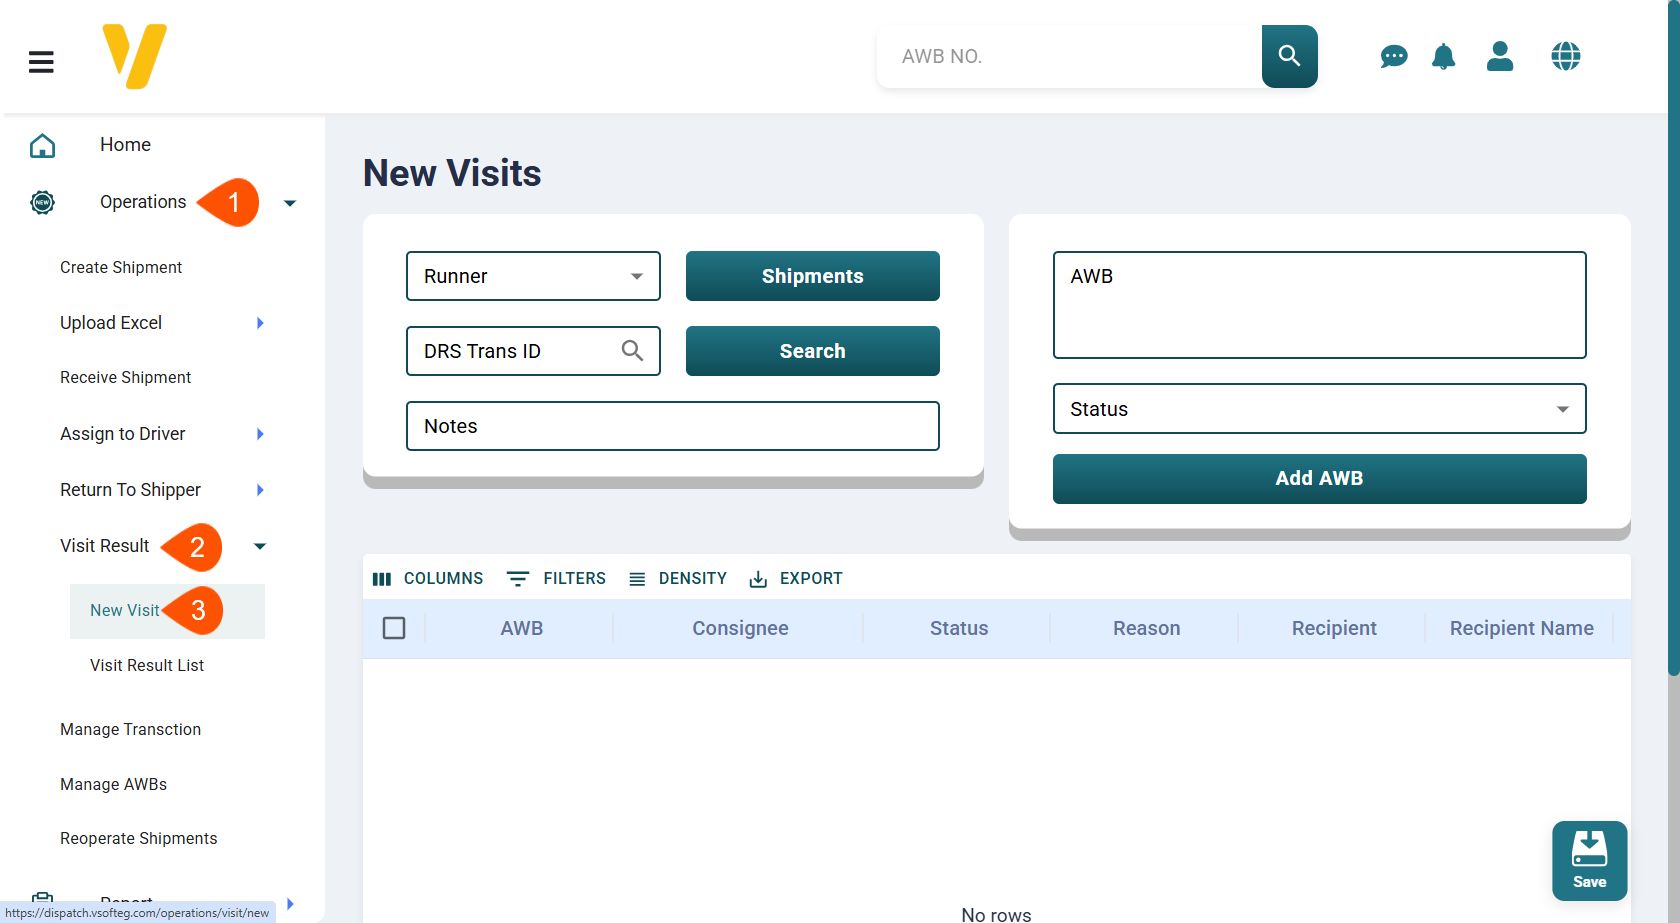Screen dimensions: 1680x923
Task: Expand the Assign to Driver submenu
Action: 259,434
